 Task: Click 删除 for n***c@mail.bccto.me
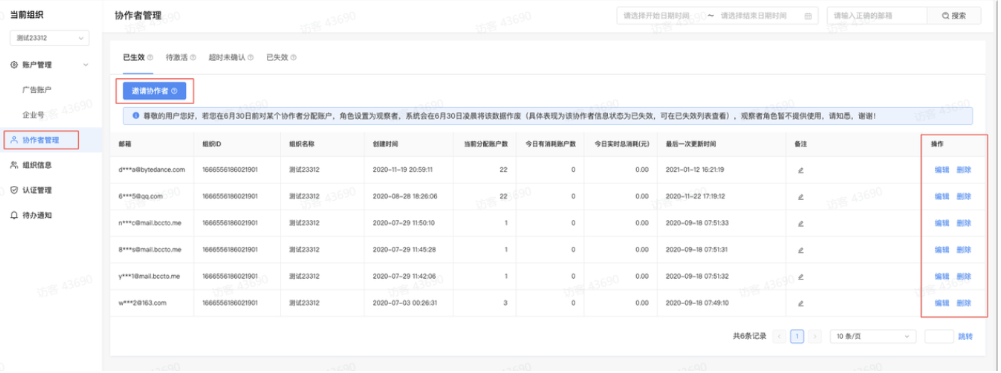964,224
